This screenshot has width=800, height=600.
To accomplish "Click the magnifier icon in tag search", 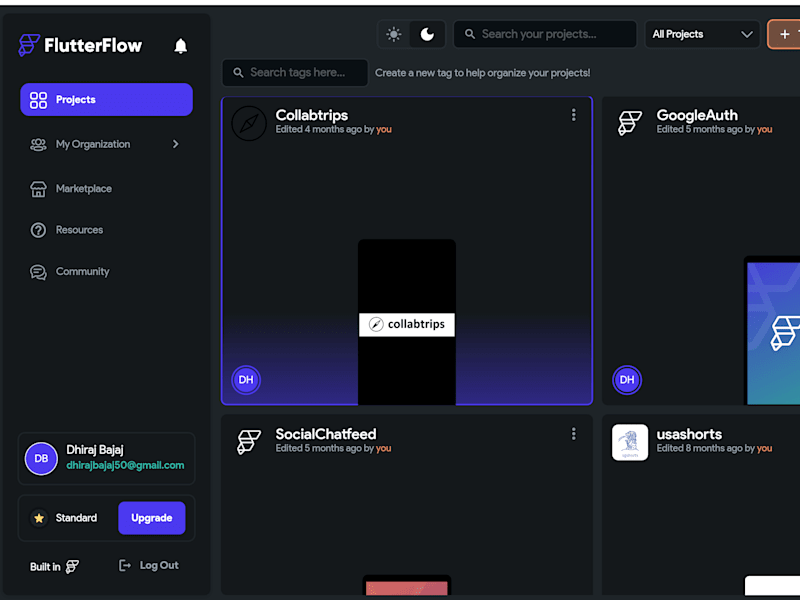I will coord(238,72).
